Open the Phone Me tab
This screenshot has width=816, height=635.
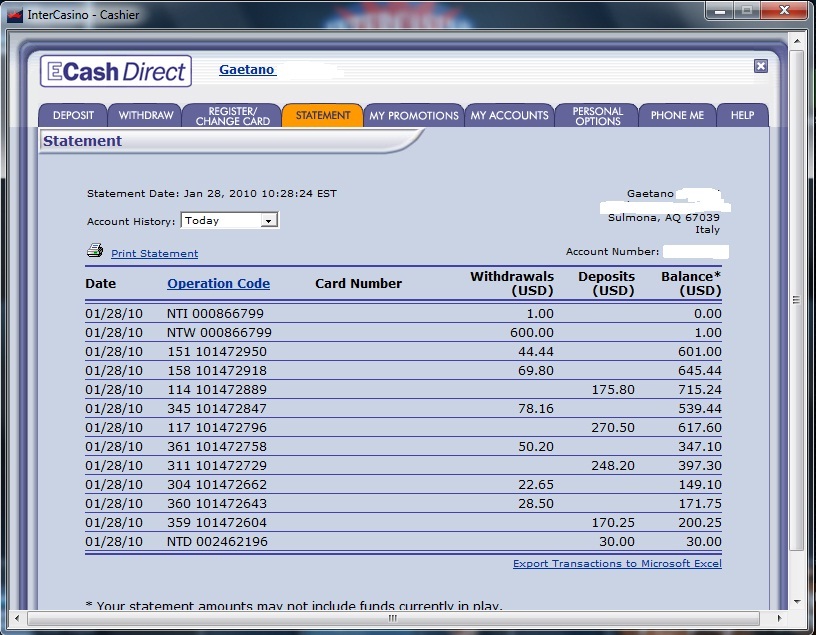click(677, 115)
